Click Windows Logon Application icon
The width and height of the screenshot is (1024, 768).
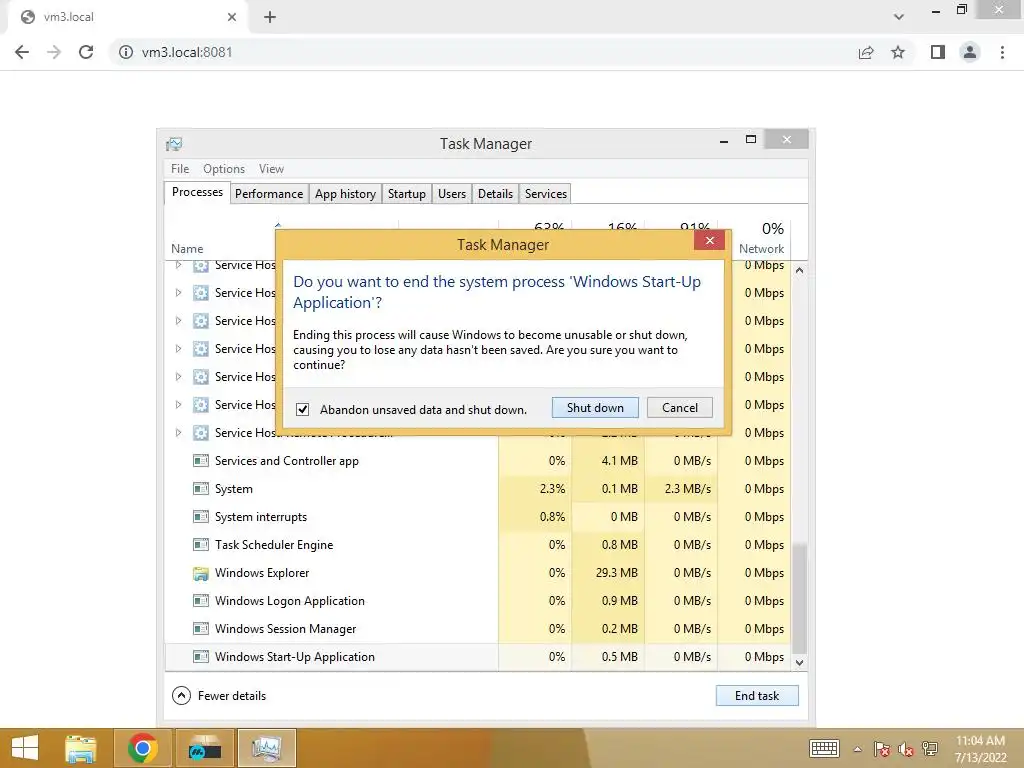pyautogui.click(x=200, y=601)
